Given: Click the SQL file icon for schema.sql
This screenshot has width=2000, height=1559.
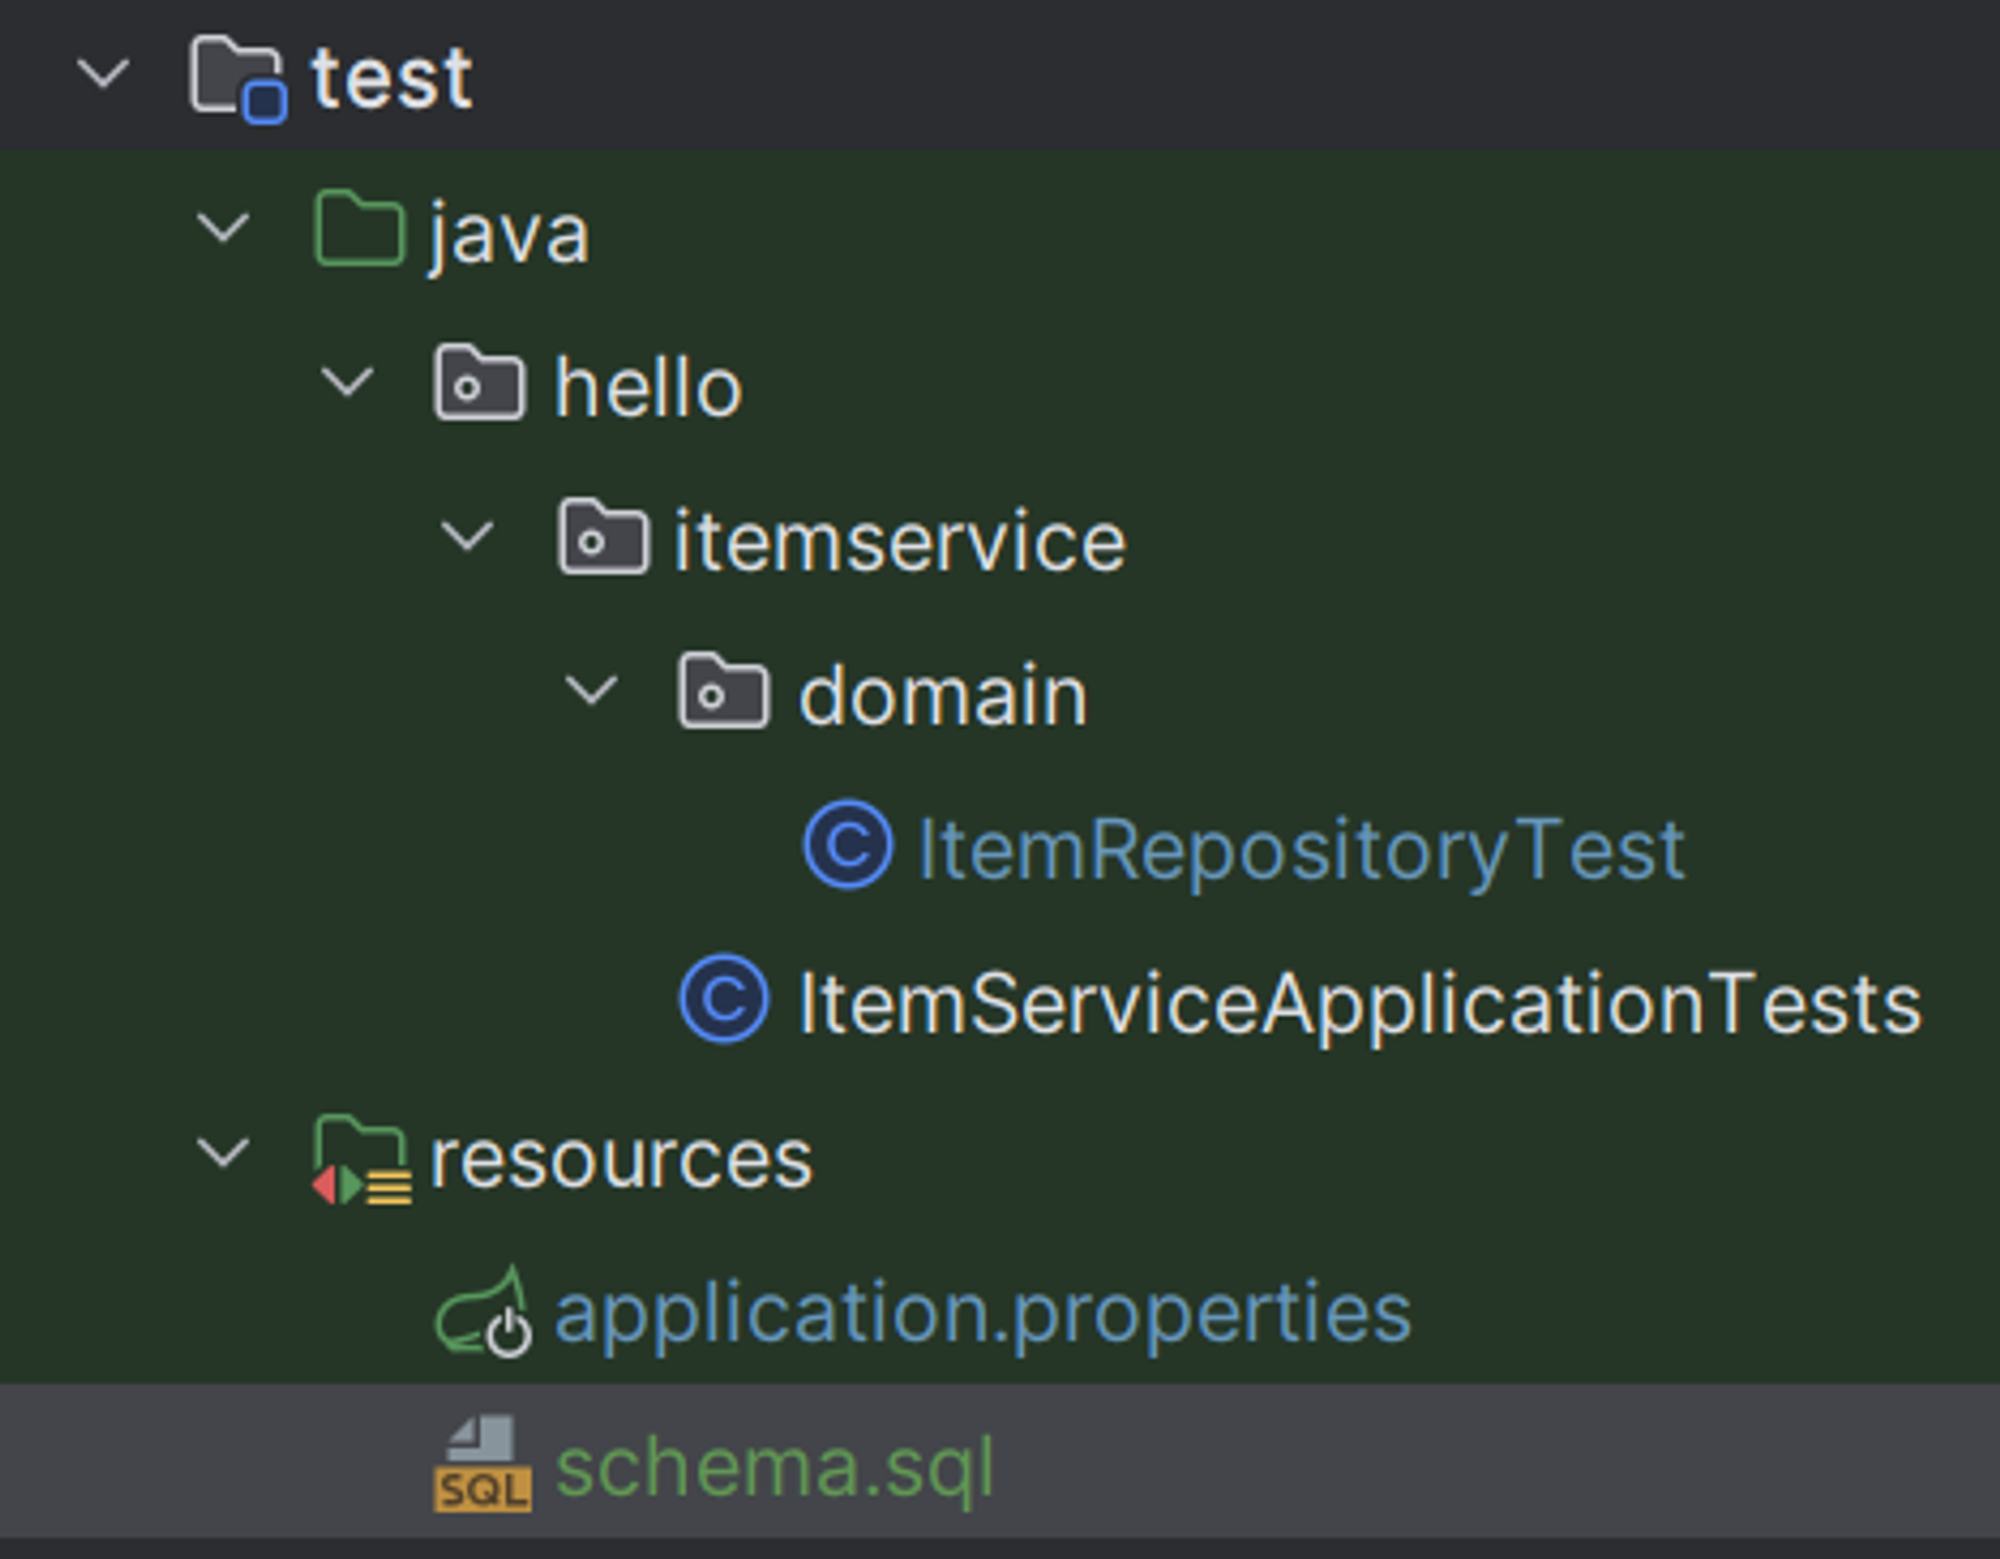Looking at the screenshot, I should [x=482, y=1464].
